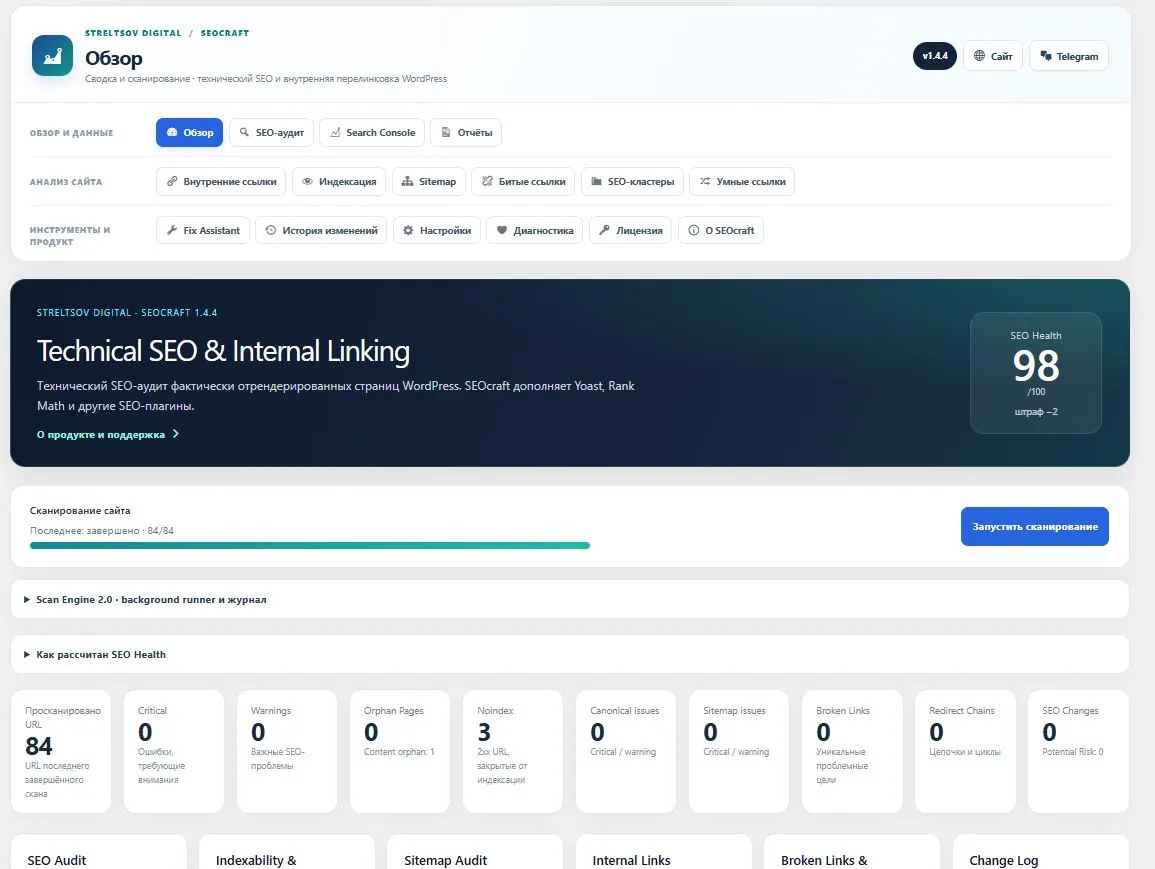Screen dimensions: 1155x869
Task: Click Запустить сканирование button
Action: [x=1034, y=527]
